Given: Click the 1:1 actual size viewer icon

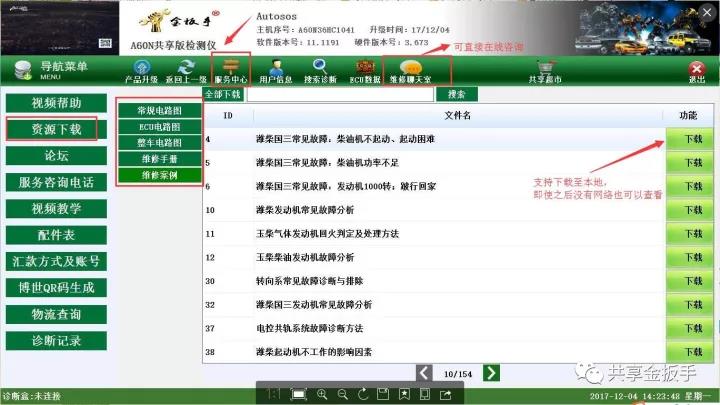Looking at the screenshot, I should 273,394.
